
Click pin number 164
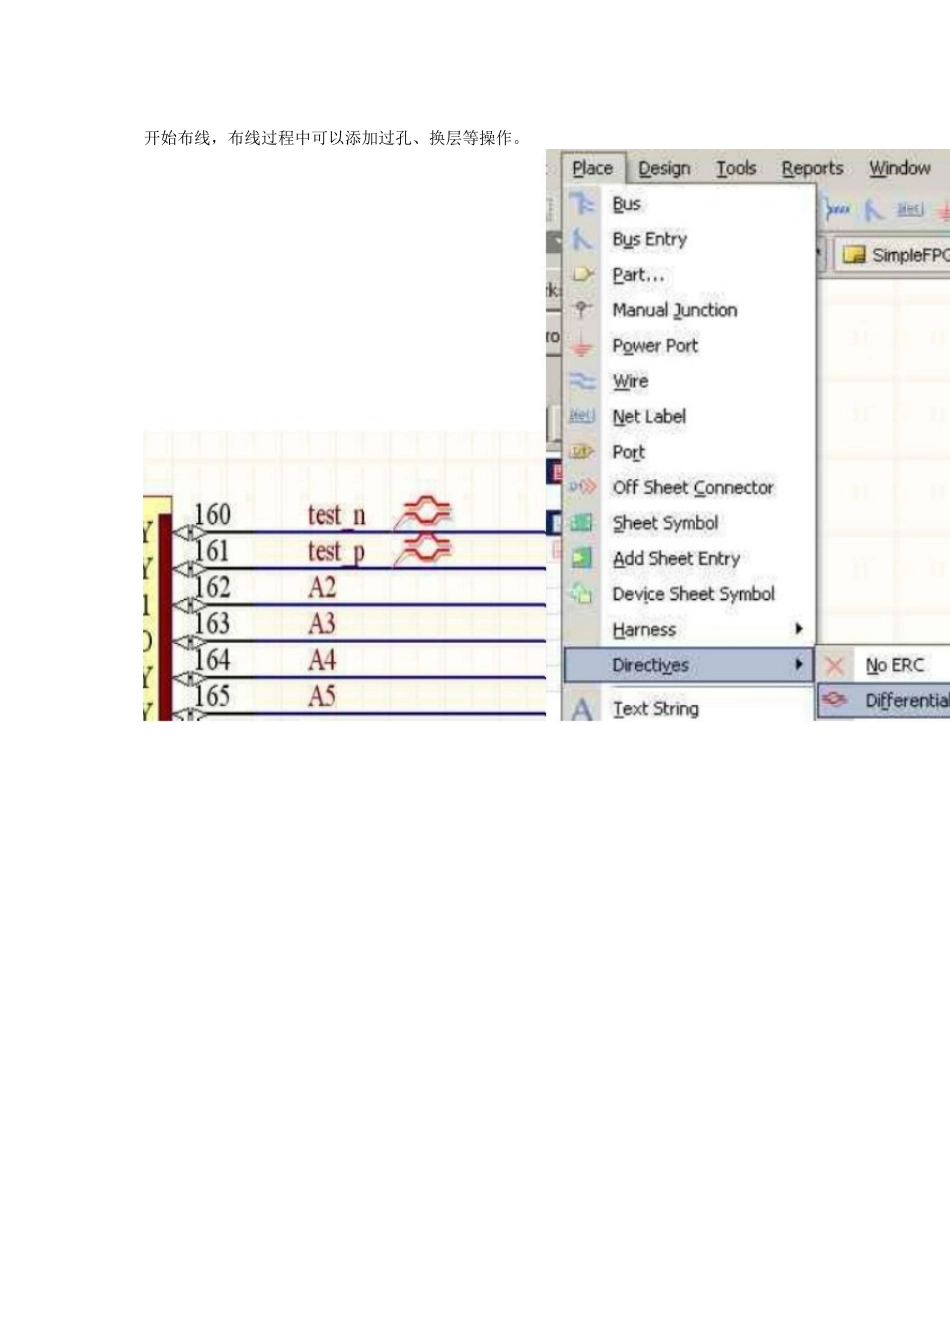[x=212, y=660]
